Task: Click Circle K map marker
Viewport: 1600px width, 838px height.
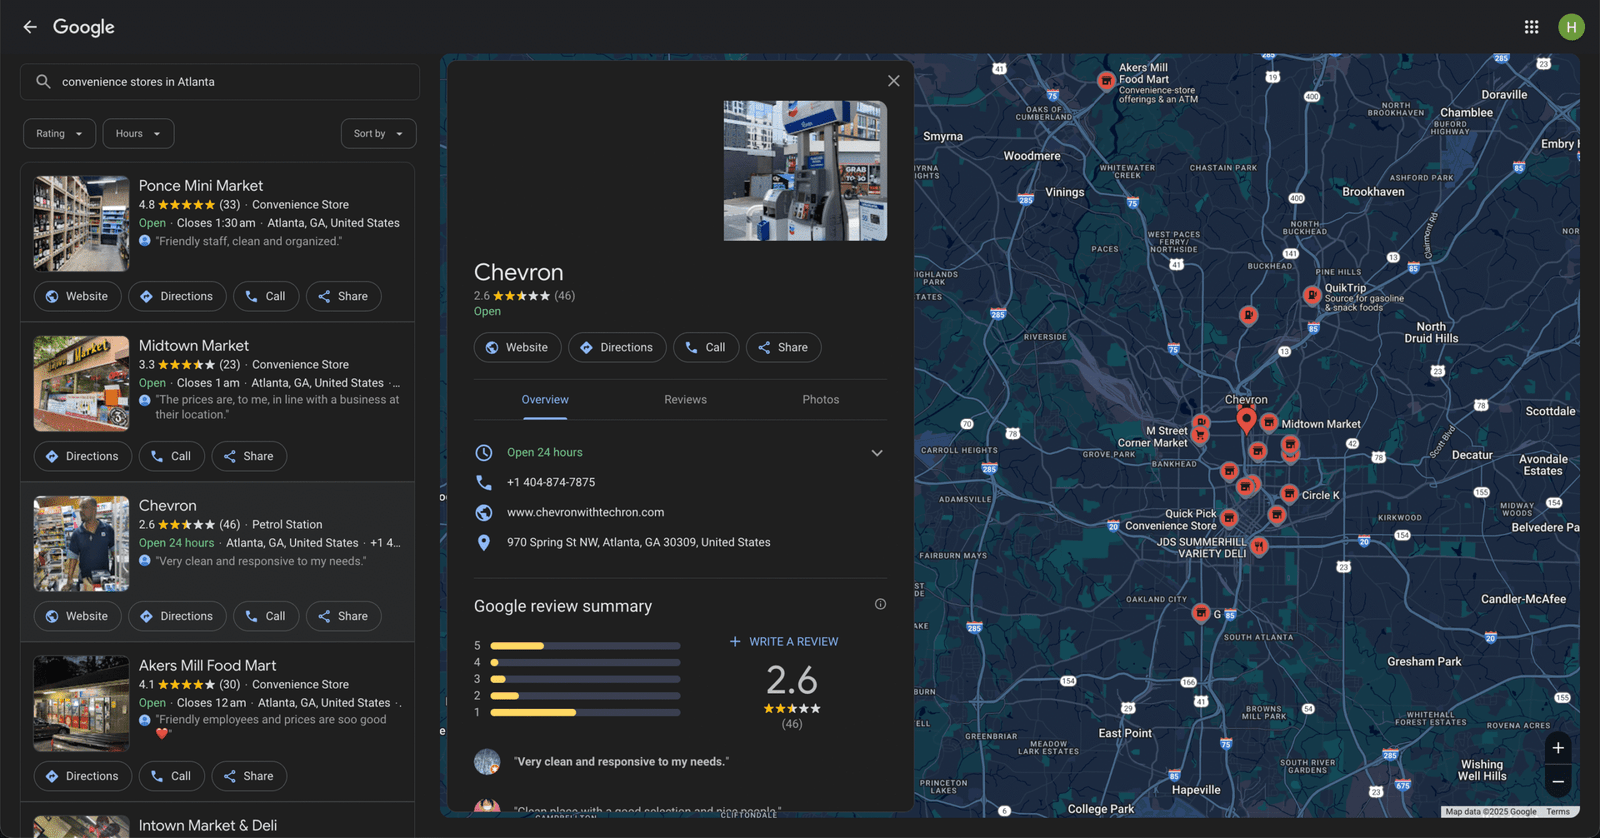Action: pos(1289,494)
